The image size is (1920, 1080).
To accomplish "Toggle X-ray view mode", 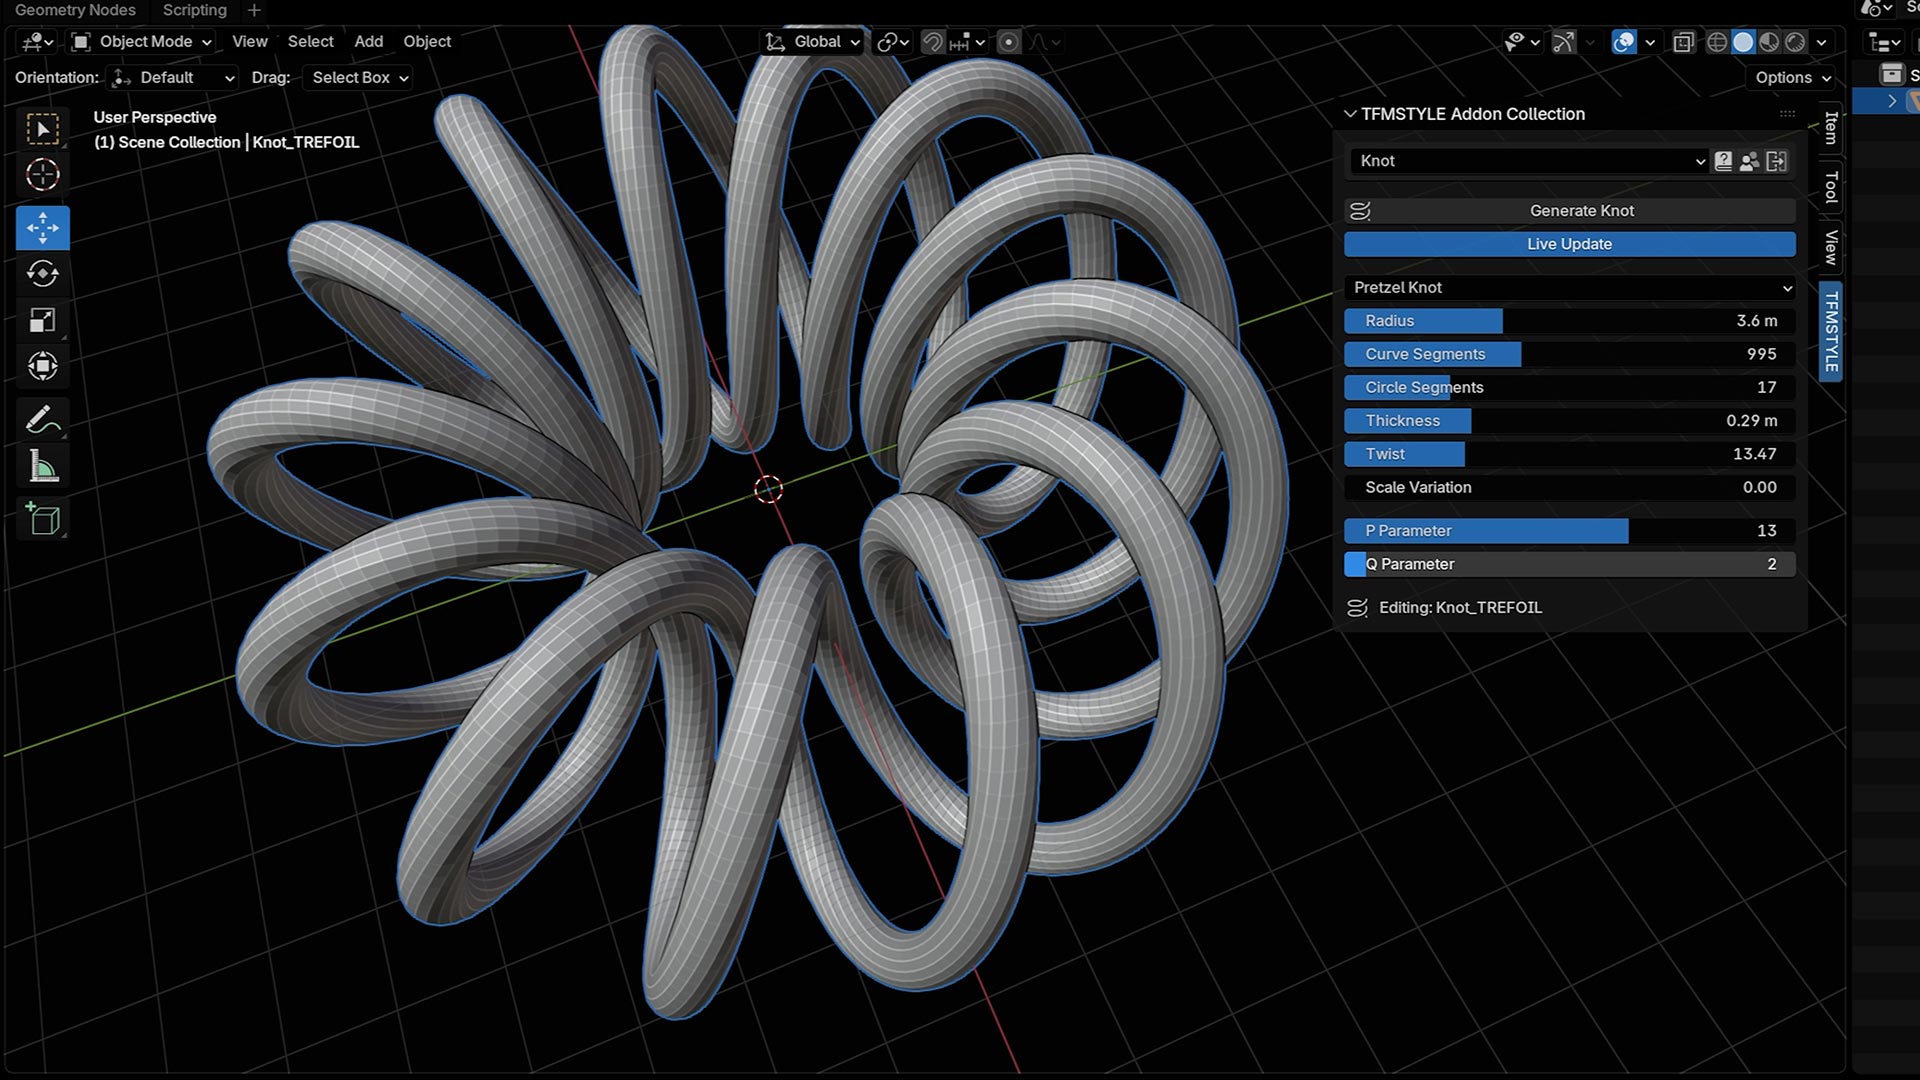I will (1684, 42).
